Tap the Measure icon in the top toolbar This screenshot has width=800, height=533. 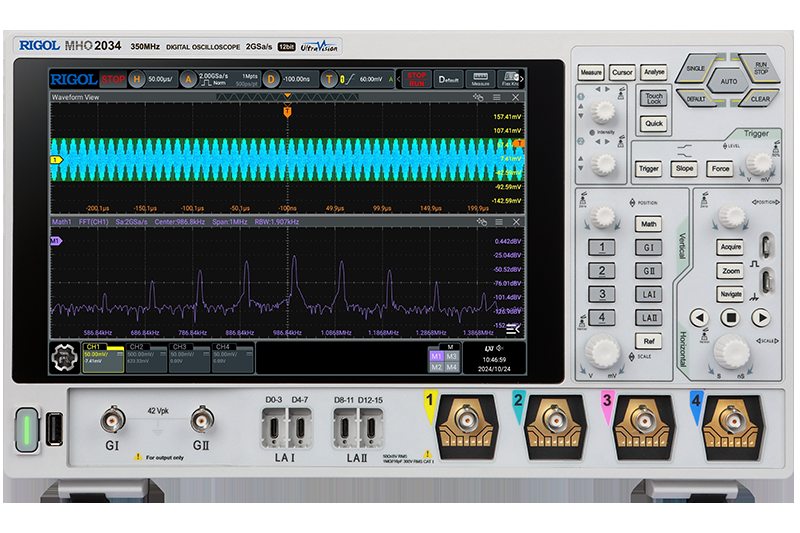(481, 78)
